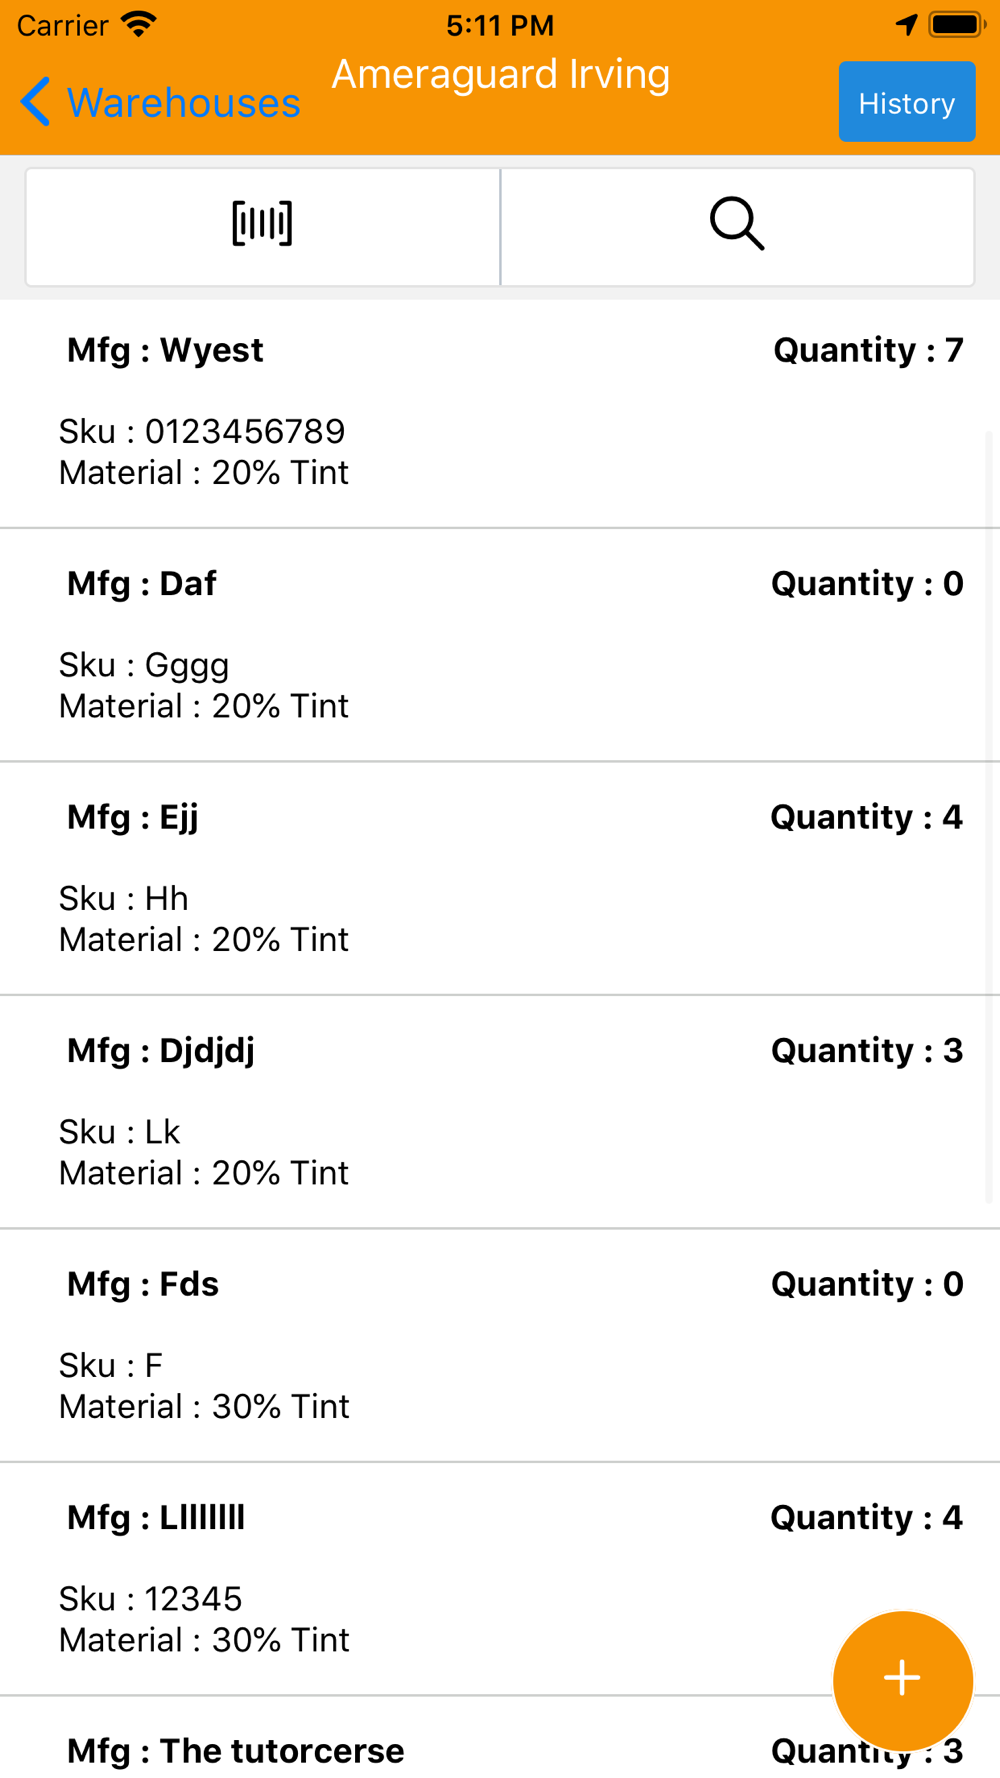Tap the location services arrow icon
This screenshot has width=1000, height=1778.
pyautogui.click(x=906, y=24)
